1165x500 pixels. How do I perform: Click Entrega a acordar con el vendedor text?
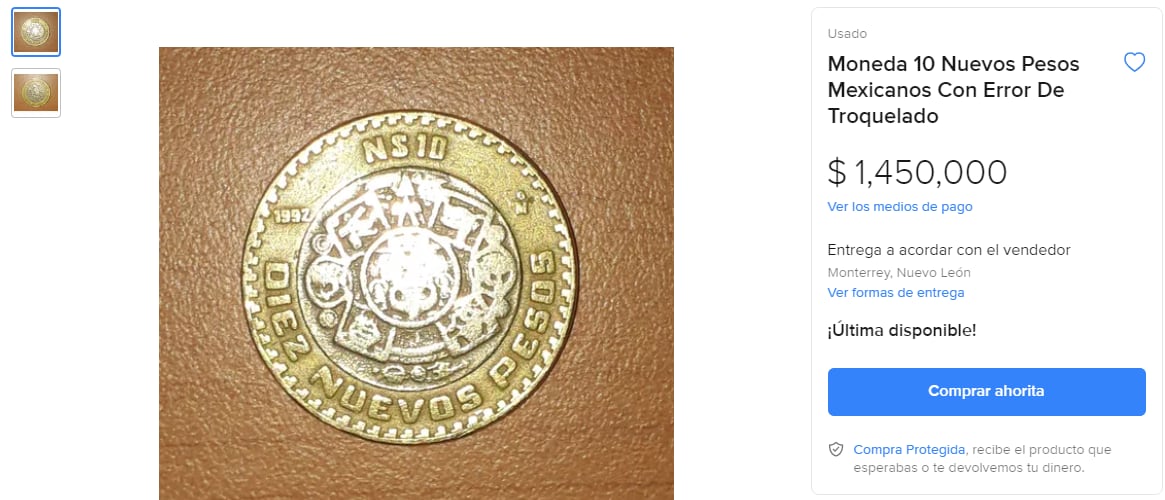click(x=949, y=250)
